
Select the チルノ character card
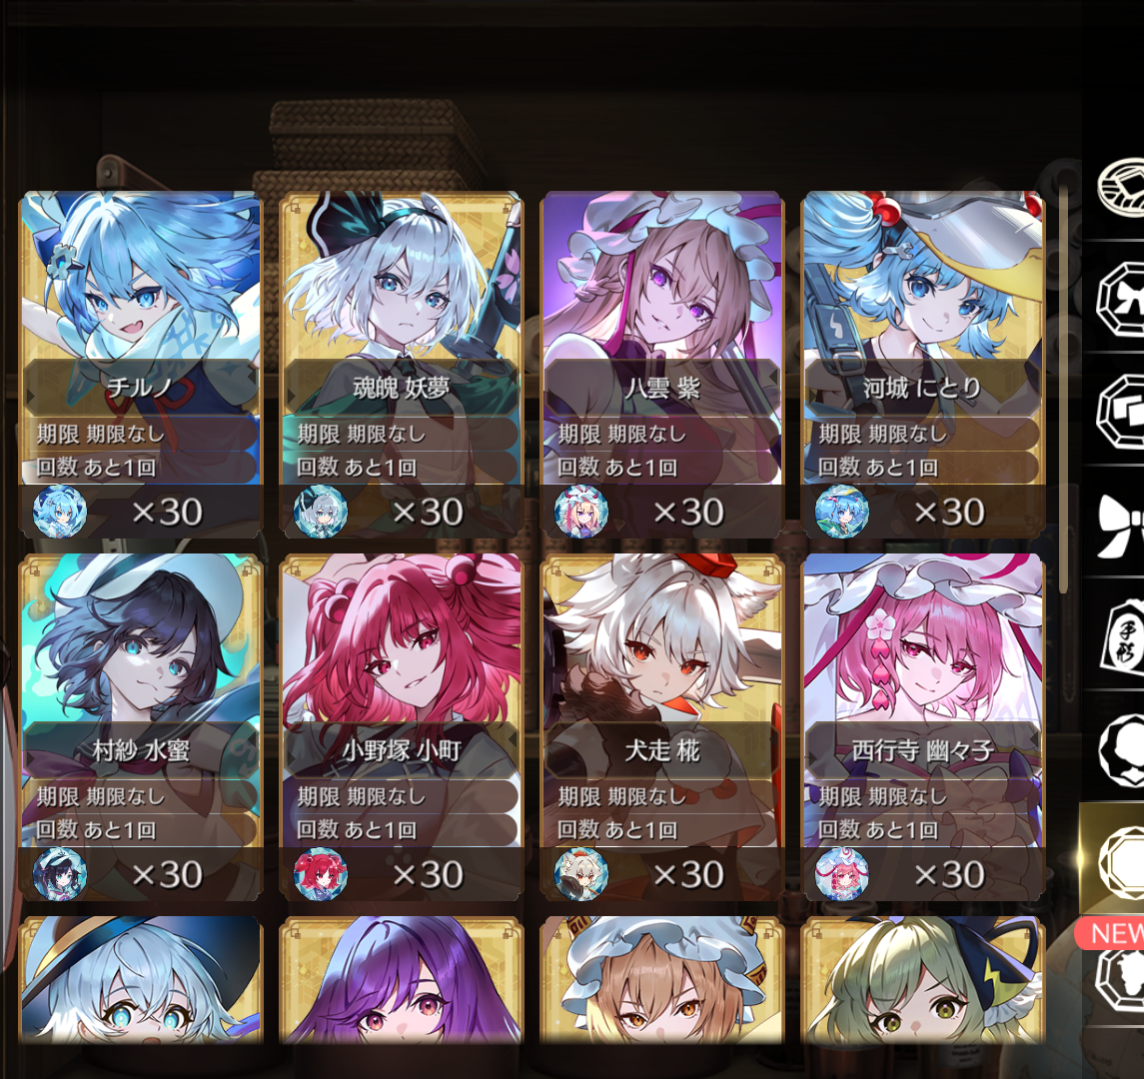[x=140, y=365]
